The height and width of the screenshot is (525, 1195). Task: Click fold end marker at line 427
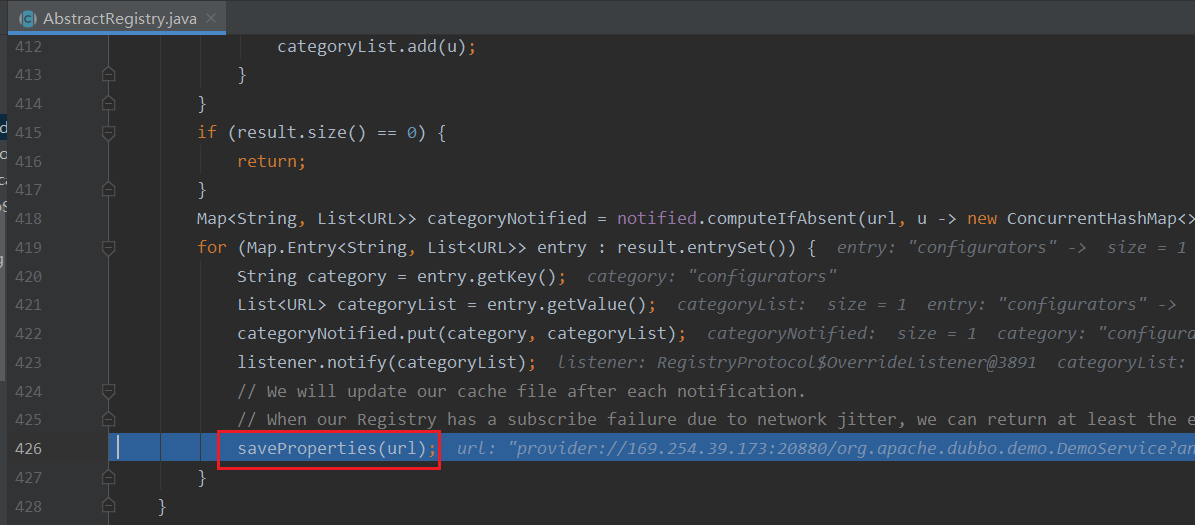[x=109, y=478]
